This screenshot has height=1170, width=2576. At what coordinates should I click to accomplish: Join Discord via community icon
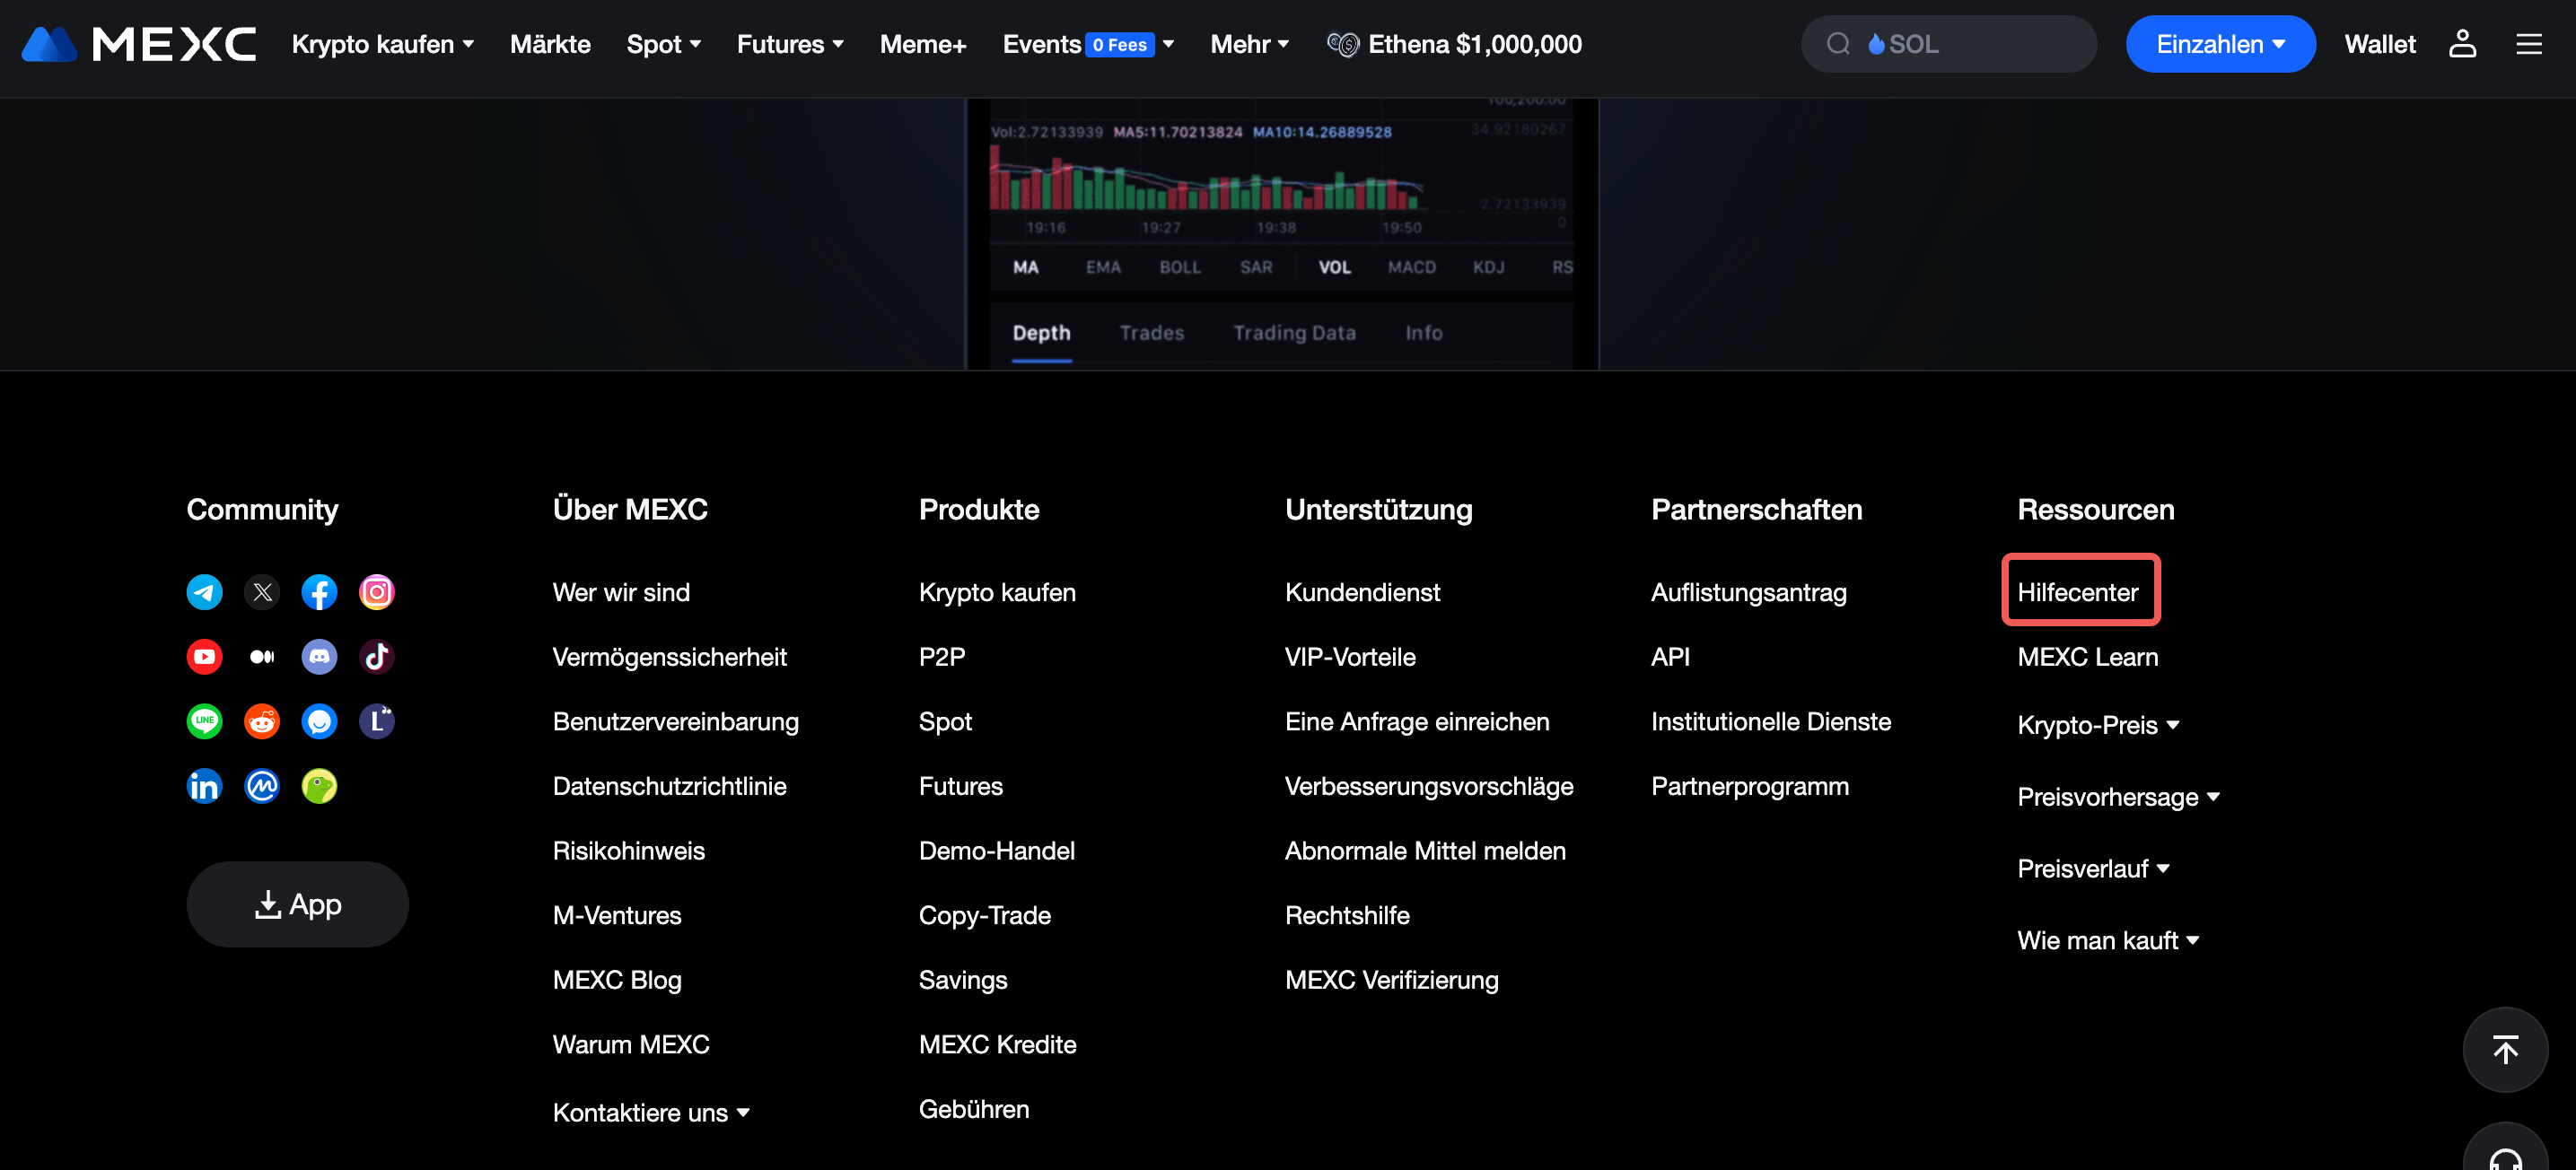319,657
